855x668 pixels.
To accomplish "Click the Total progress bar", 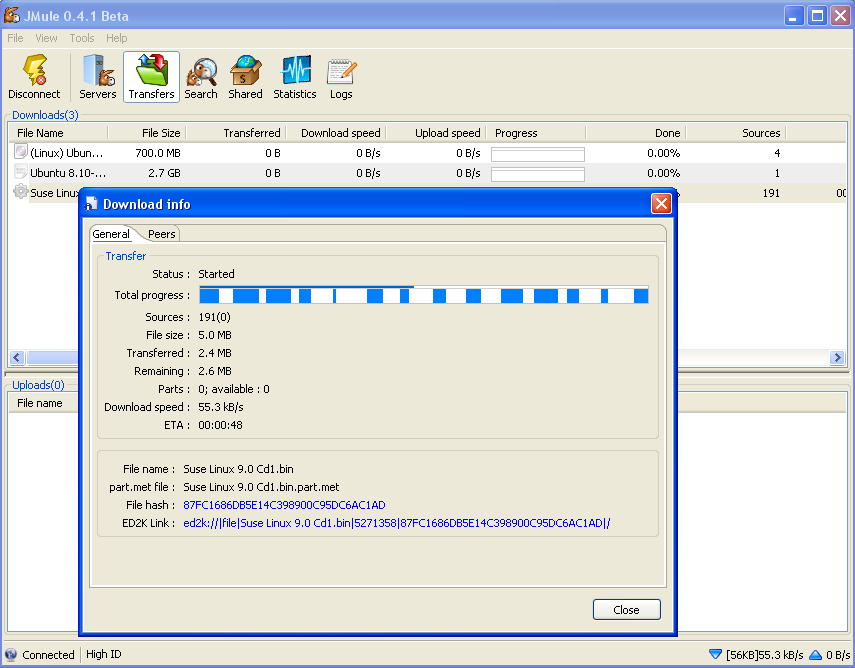I will pos(423,295).
